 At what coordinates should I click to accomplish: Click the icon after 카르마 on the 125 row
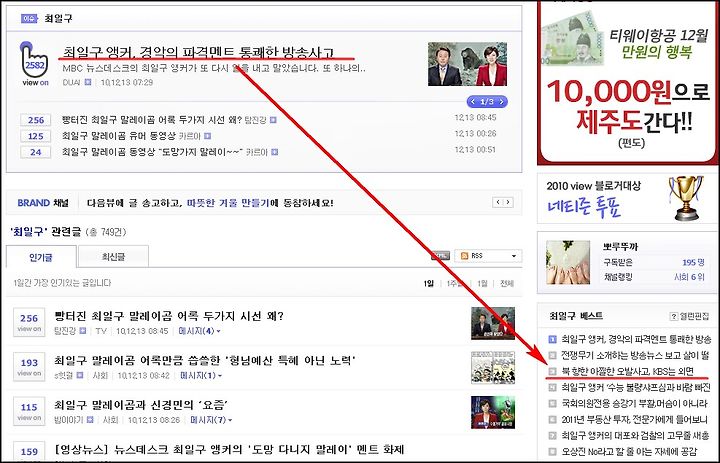[x=207, y=136]
